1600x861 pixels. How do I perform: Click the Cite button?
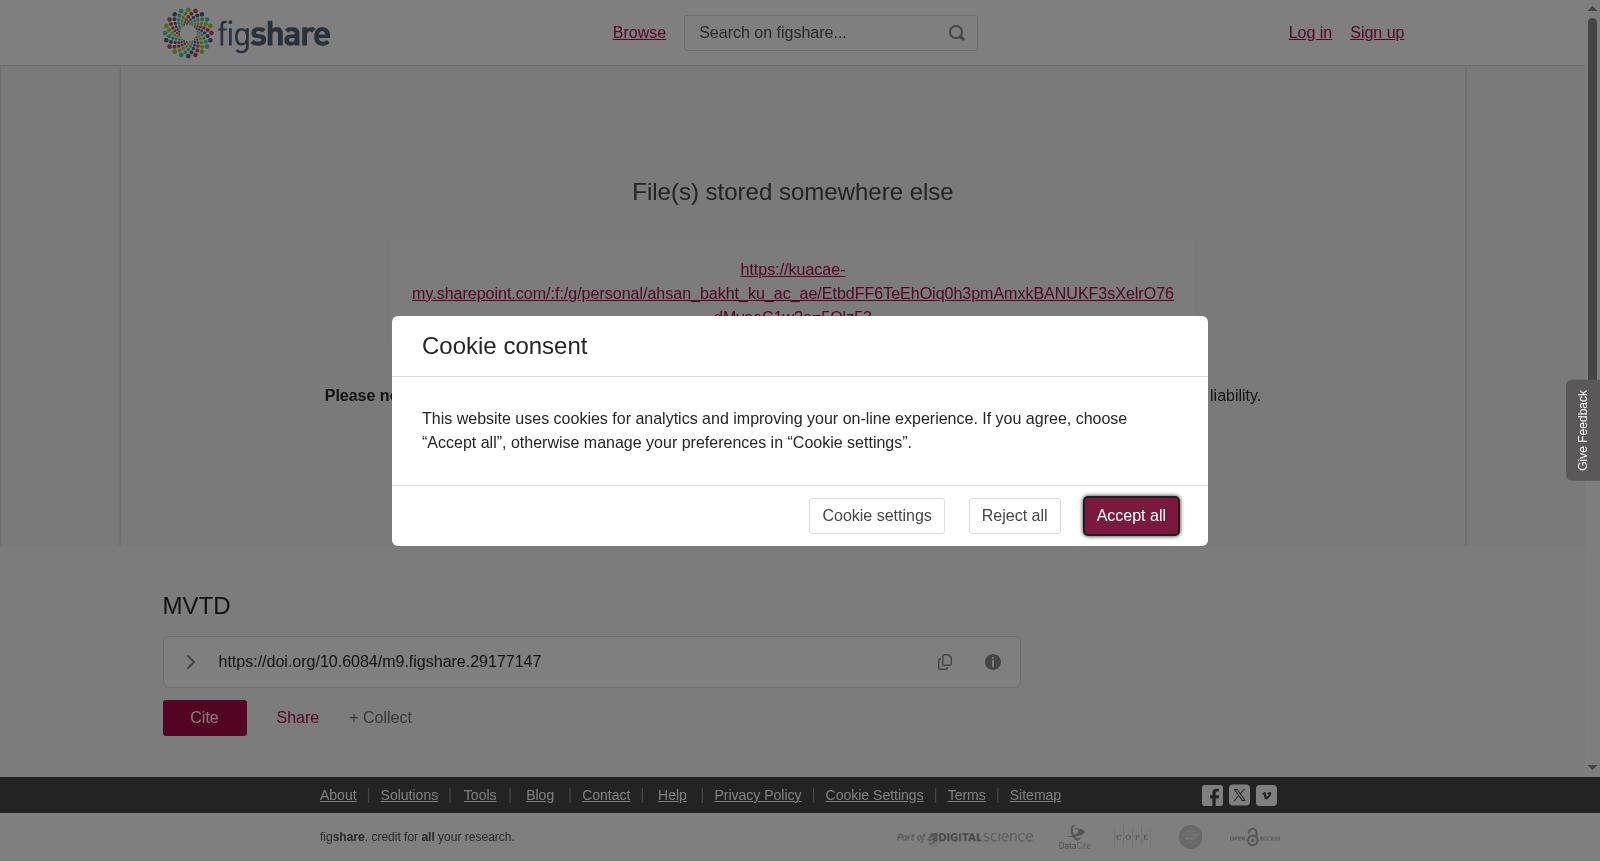pos(205,718)
